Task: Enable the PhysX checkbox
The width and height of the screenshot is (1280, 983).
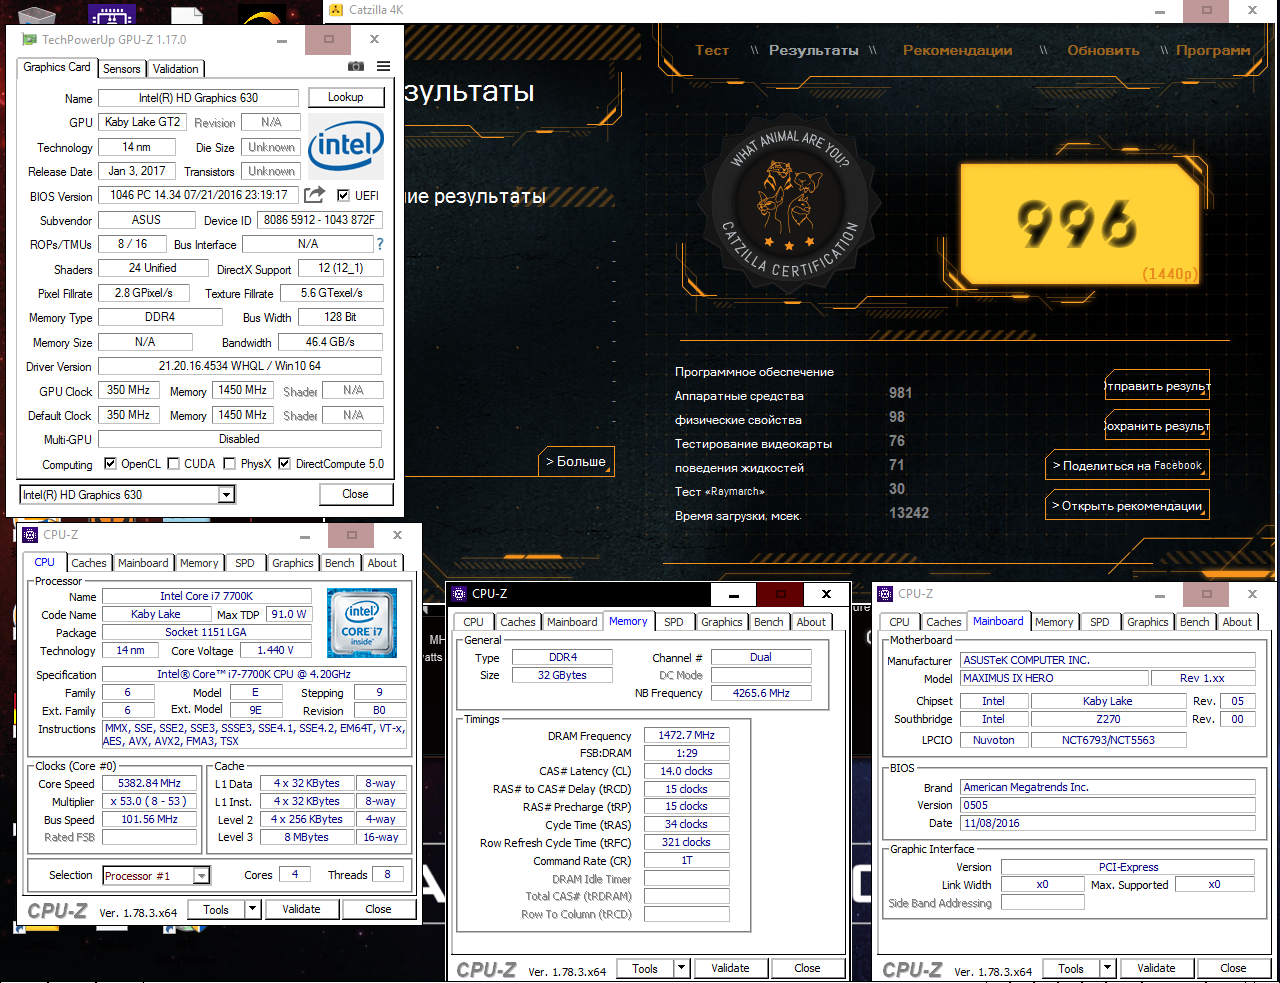Action: [x=230, y=463]
